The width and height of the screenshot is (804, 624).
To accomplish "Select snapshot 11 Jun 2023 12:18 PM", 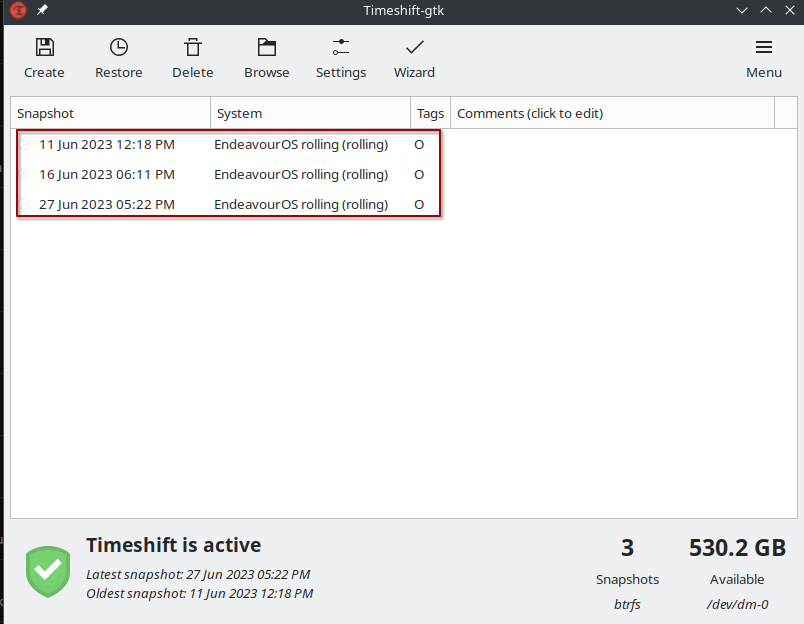I will click(107, 145).
